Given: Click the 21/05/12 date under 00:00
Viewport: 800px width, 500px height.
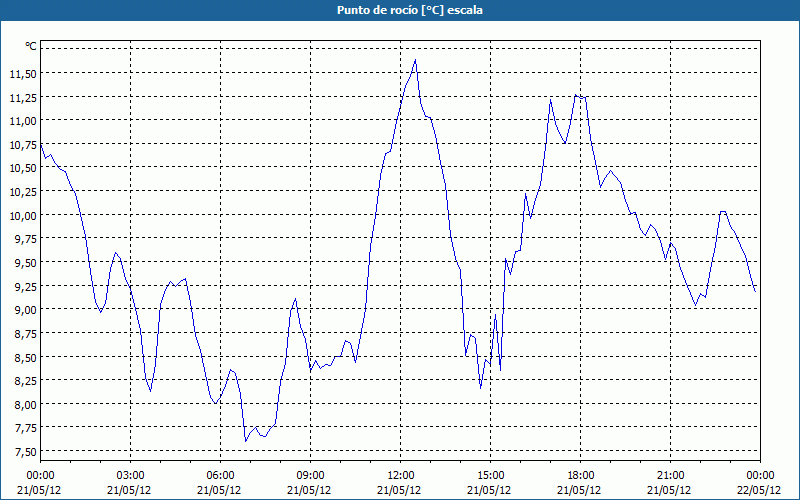Looking at the screenshot, I should click(39, 490).
